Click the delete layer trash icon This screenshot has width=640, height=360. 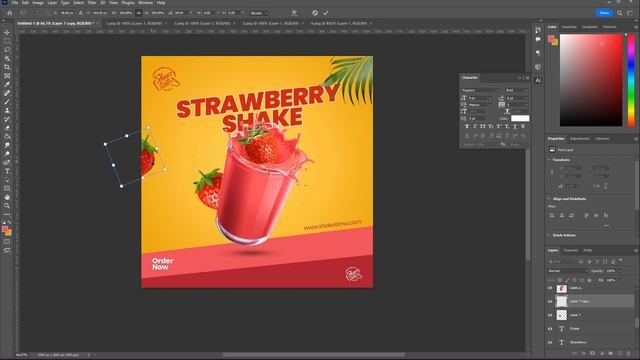click(629, 353)
